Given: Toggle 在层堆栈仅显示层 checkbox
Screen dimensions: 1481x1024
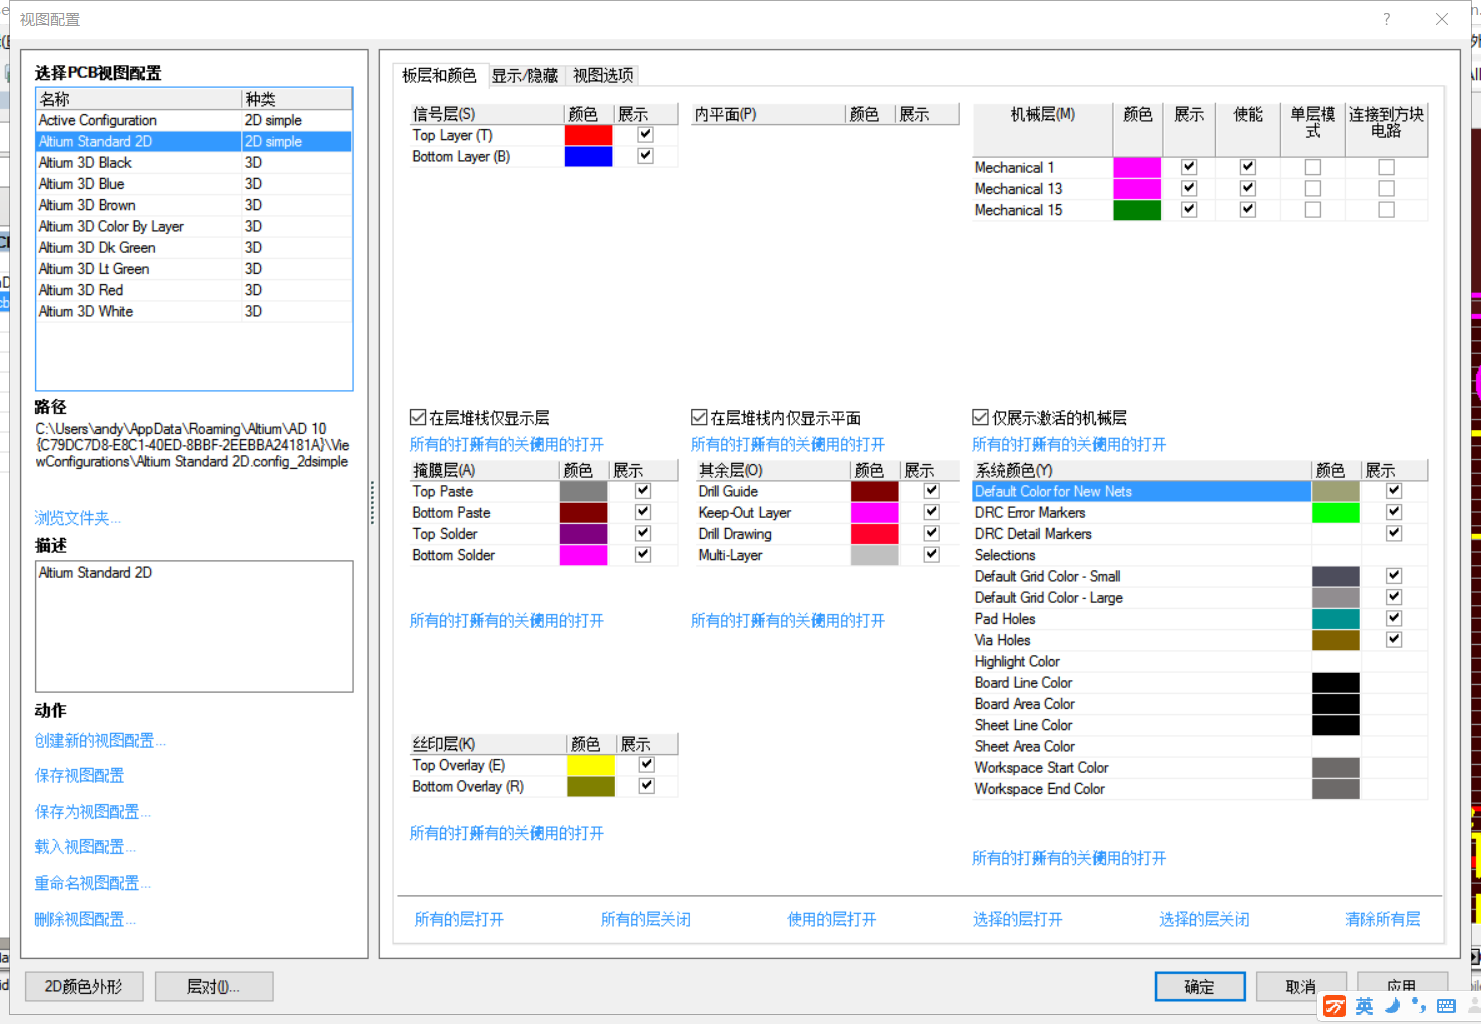Looking at the screenshot, I should (x=418, y=417).
